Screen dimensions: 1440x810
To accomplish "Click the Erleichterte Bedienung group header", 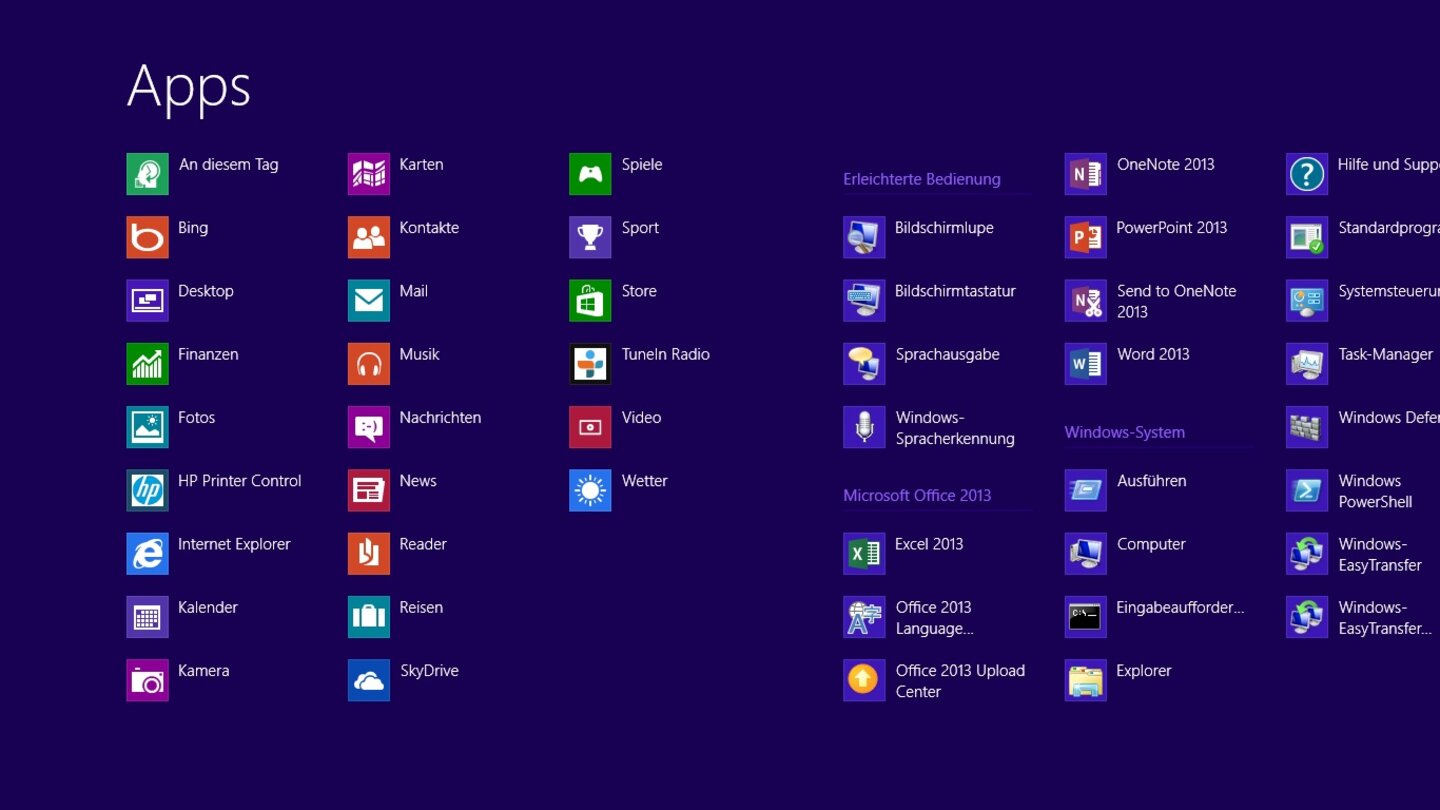I will point(922,179).
